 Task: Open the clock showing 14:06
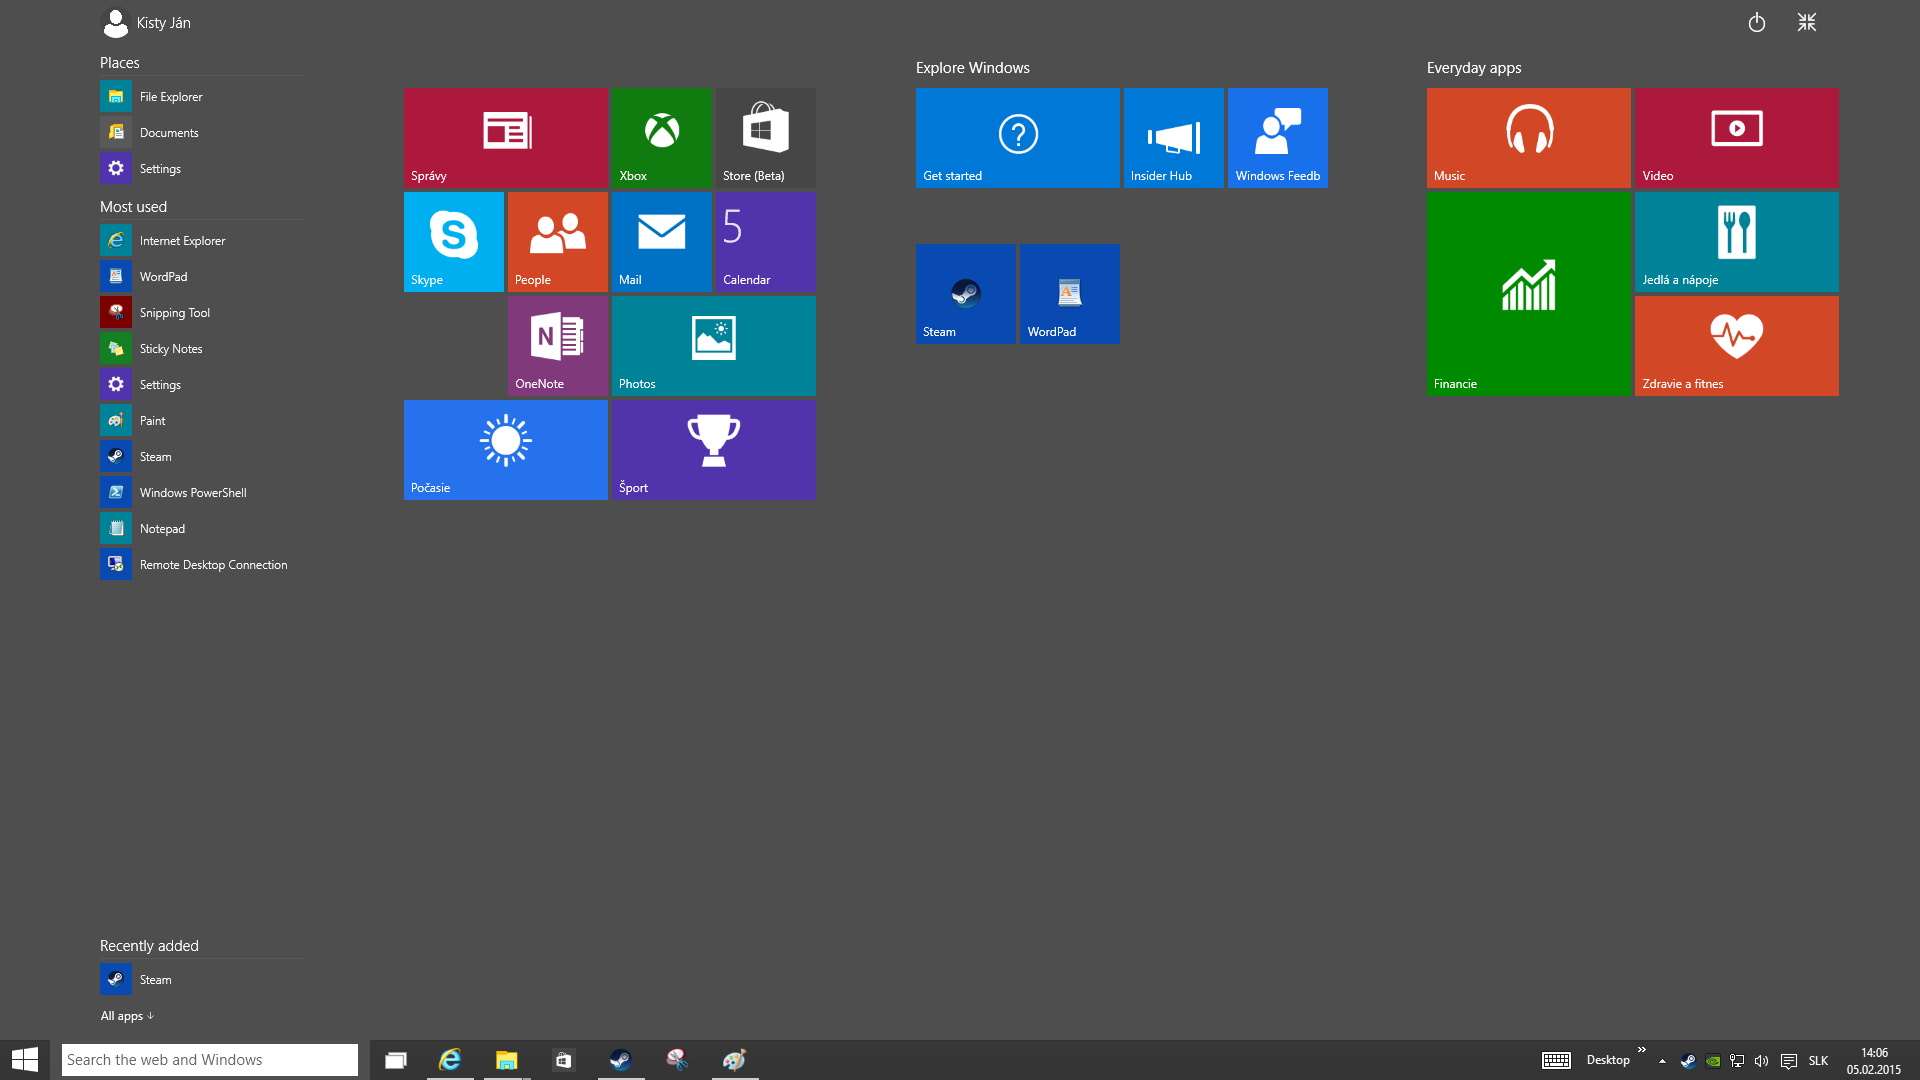tap(1874, 1060)
